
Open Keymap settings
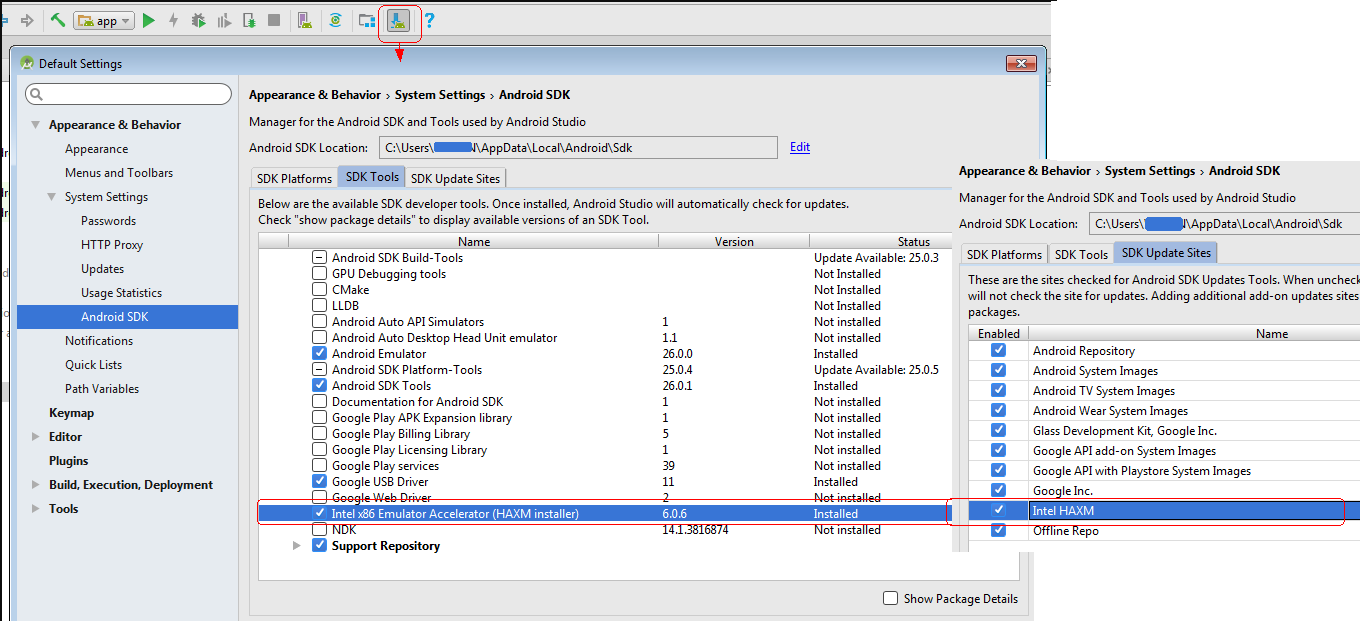71,413
